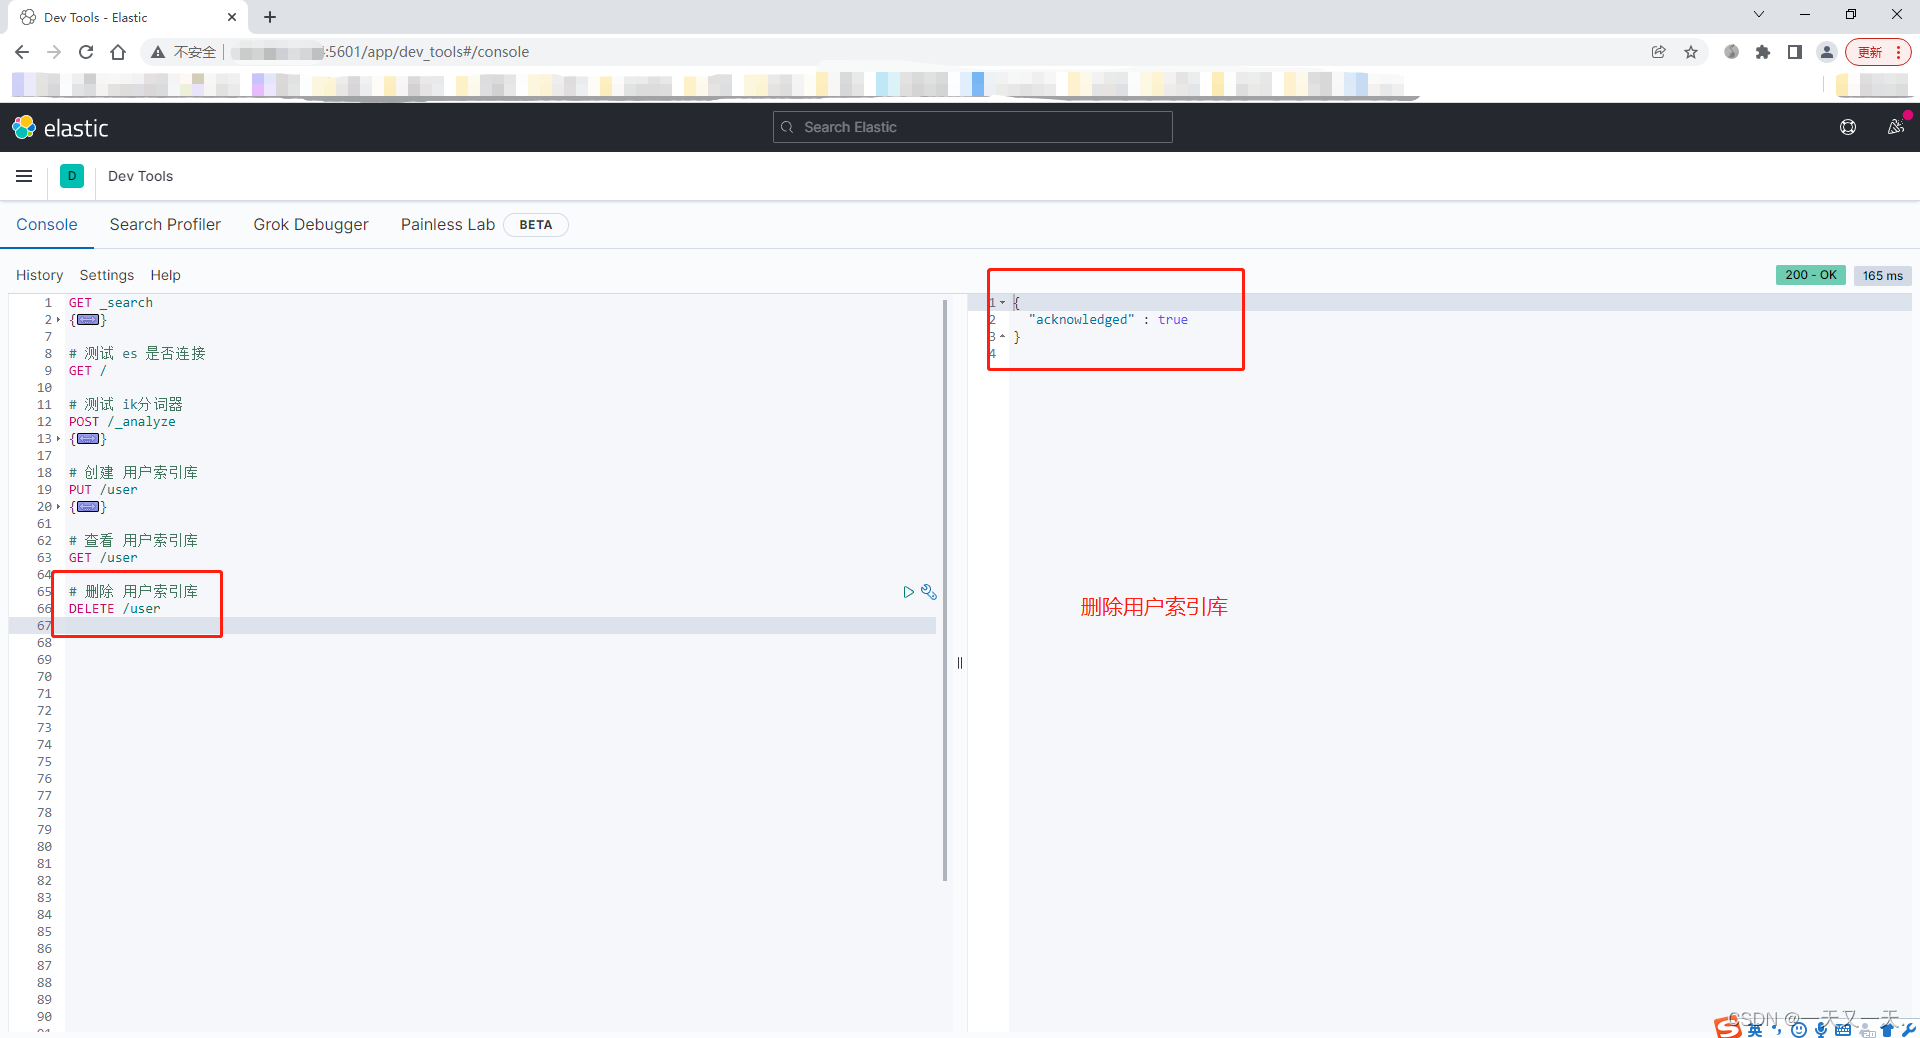The width and height of the screenshot is (1920, 1038).
Task: Click the D space avatar icon
Action: tap(71, 176)
